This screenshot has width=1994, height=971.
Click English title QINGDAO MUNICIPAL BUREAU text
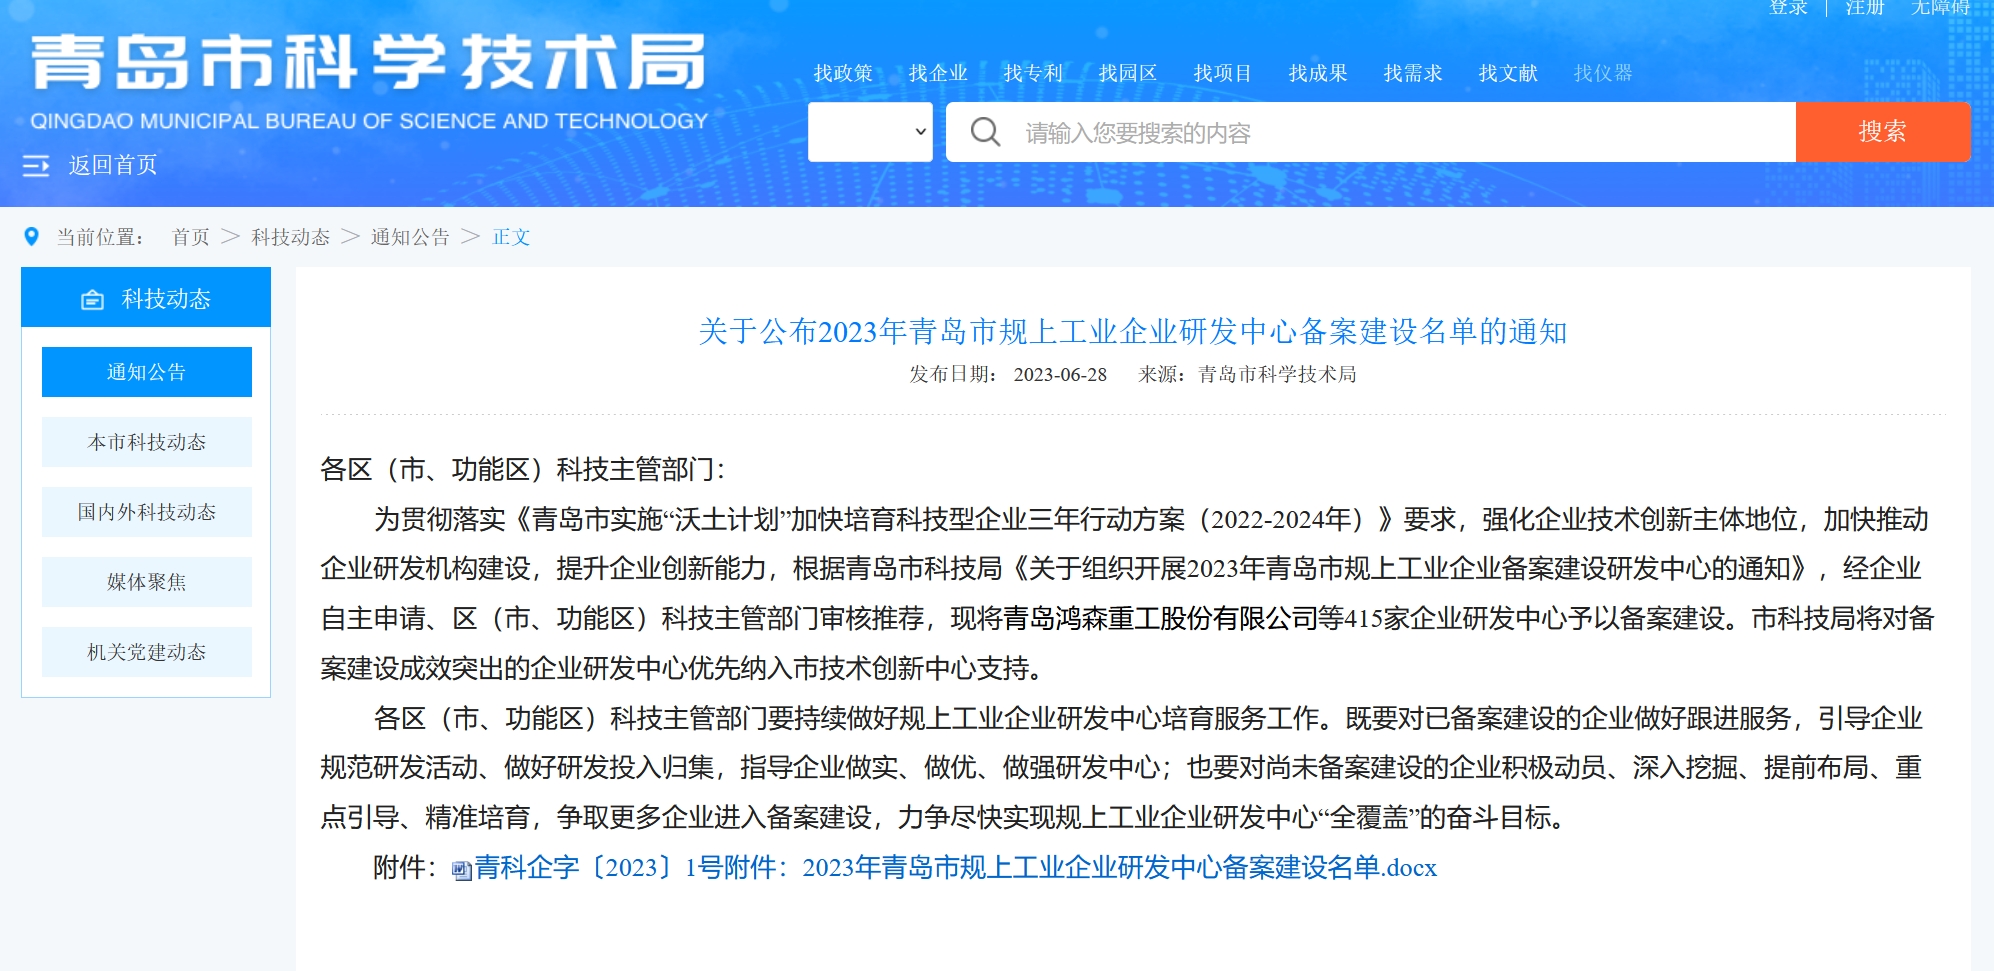point(369,121)
